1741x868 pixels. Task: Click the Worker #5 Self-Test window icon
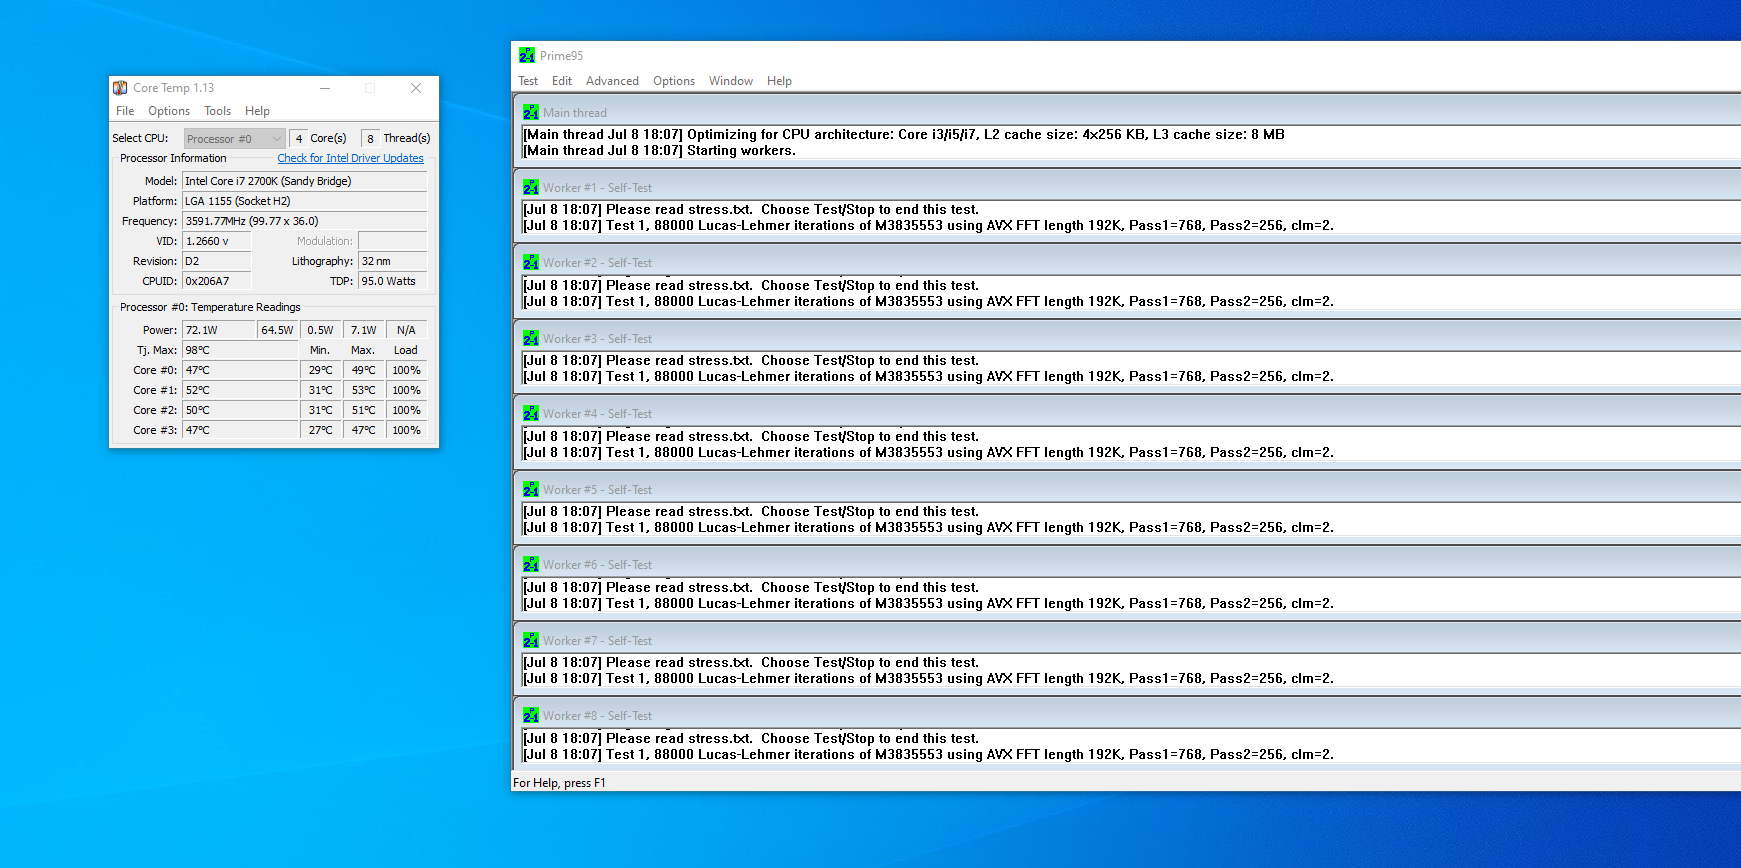pyautogui.click(x=531, y=490)
